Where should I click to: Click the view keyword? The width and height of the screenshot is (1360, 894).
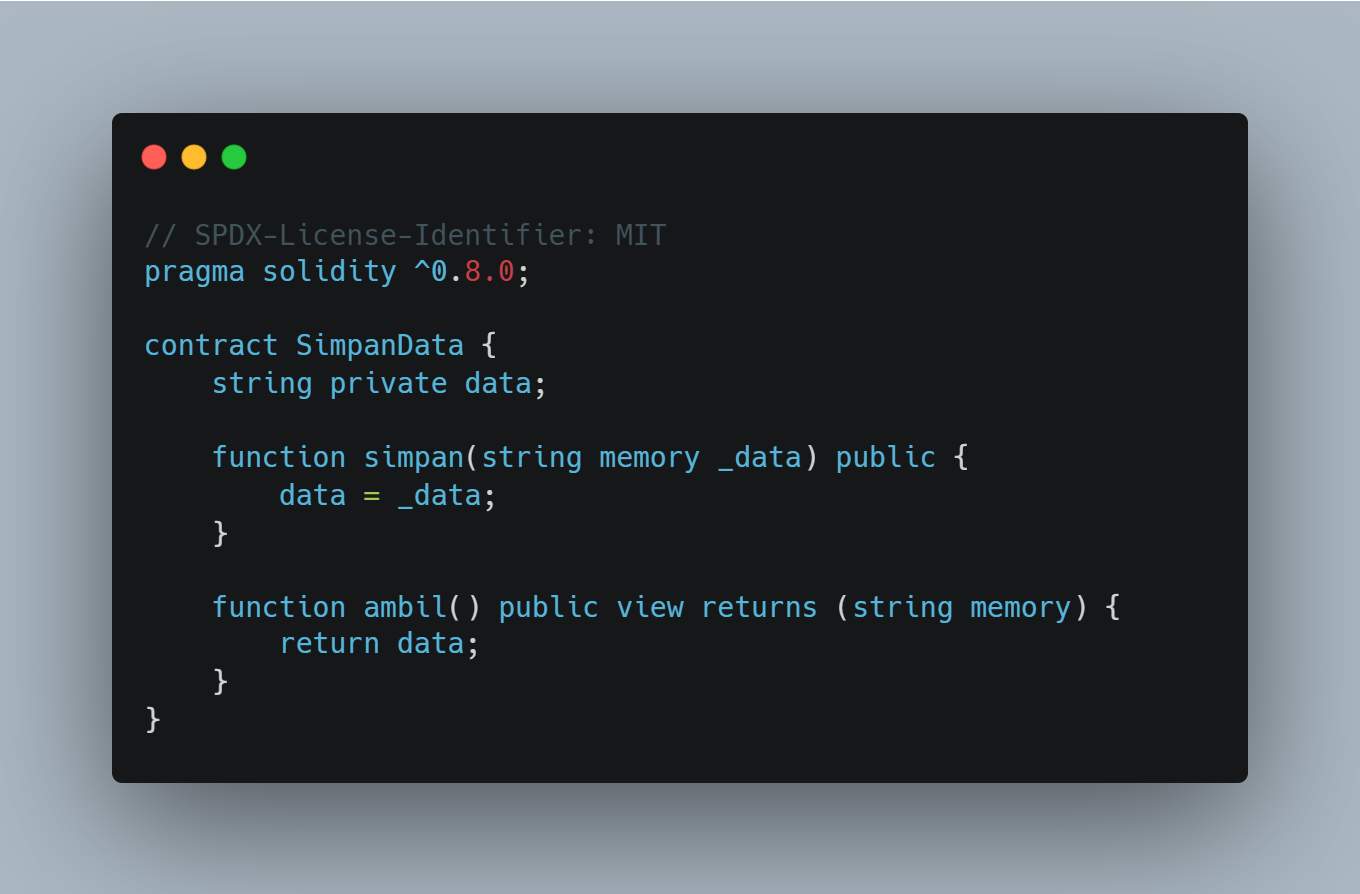click(x=649, y=607)
